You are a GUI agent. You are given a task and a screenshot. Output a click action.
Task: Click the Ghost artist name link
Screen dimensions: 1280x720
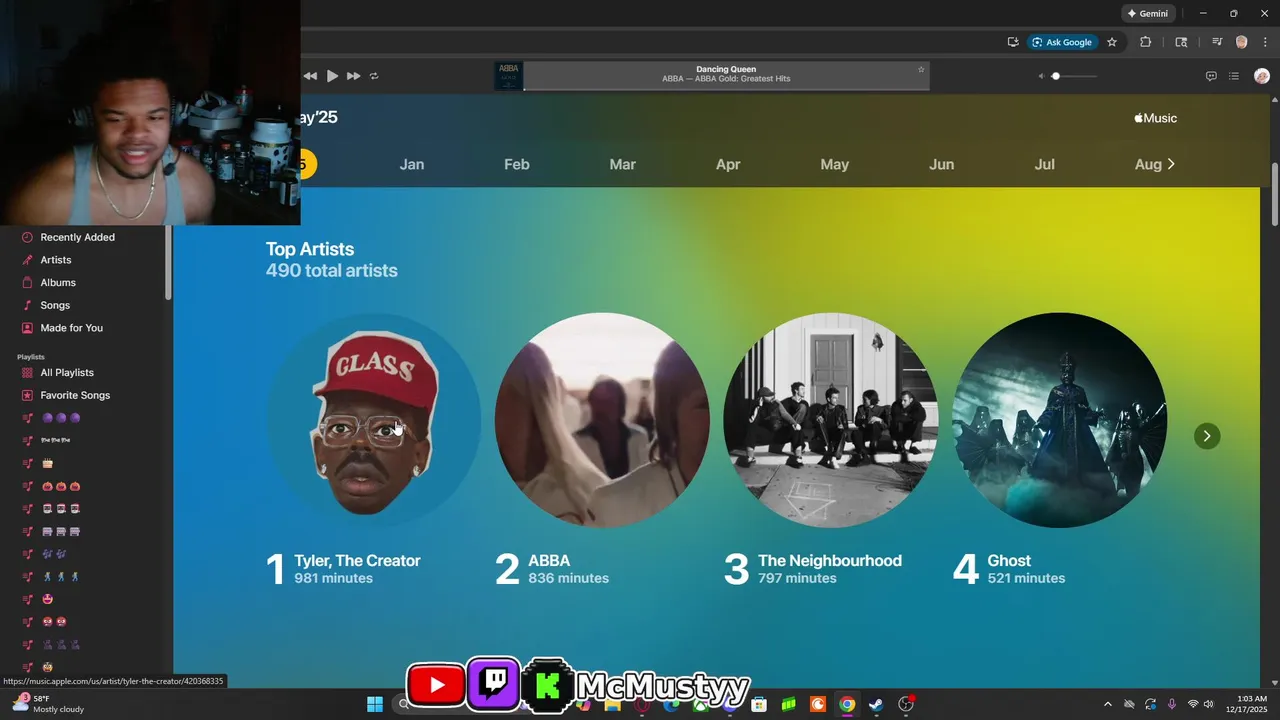click(x=1009, y=561)
